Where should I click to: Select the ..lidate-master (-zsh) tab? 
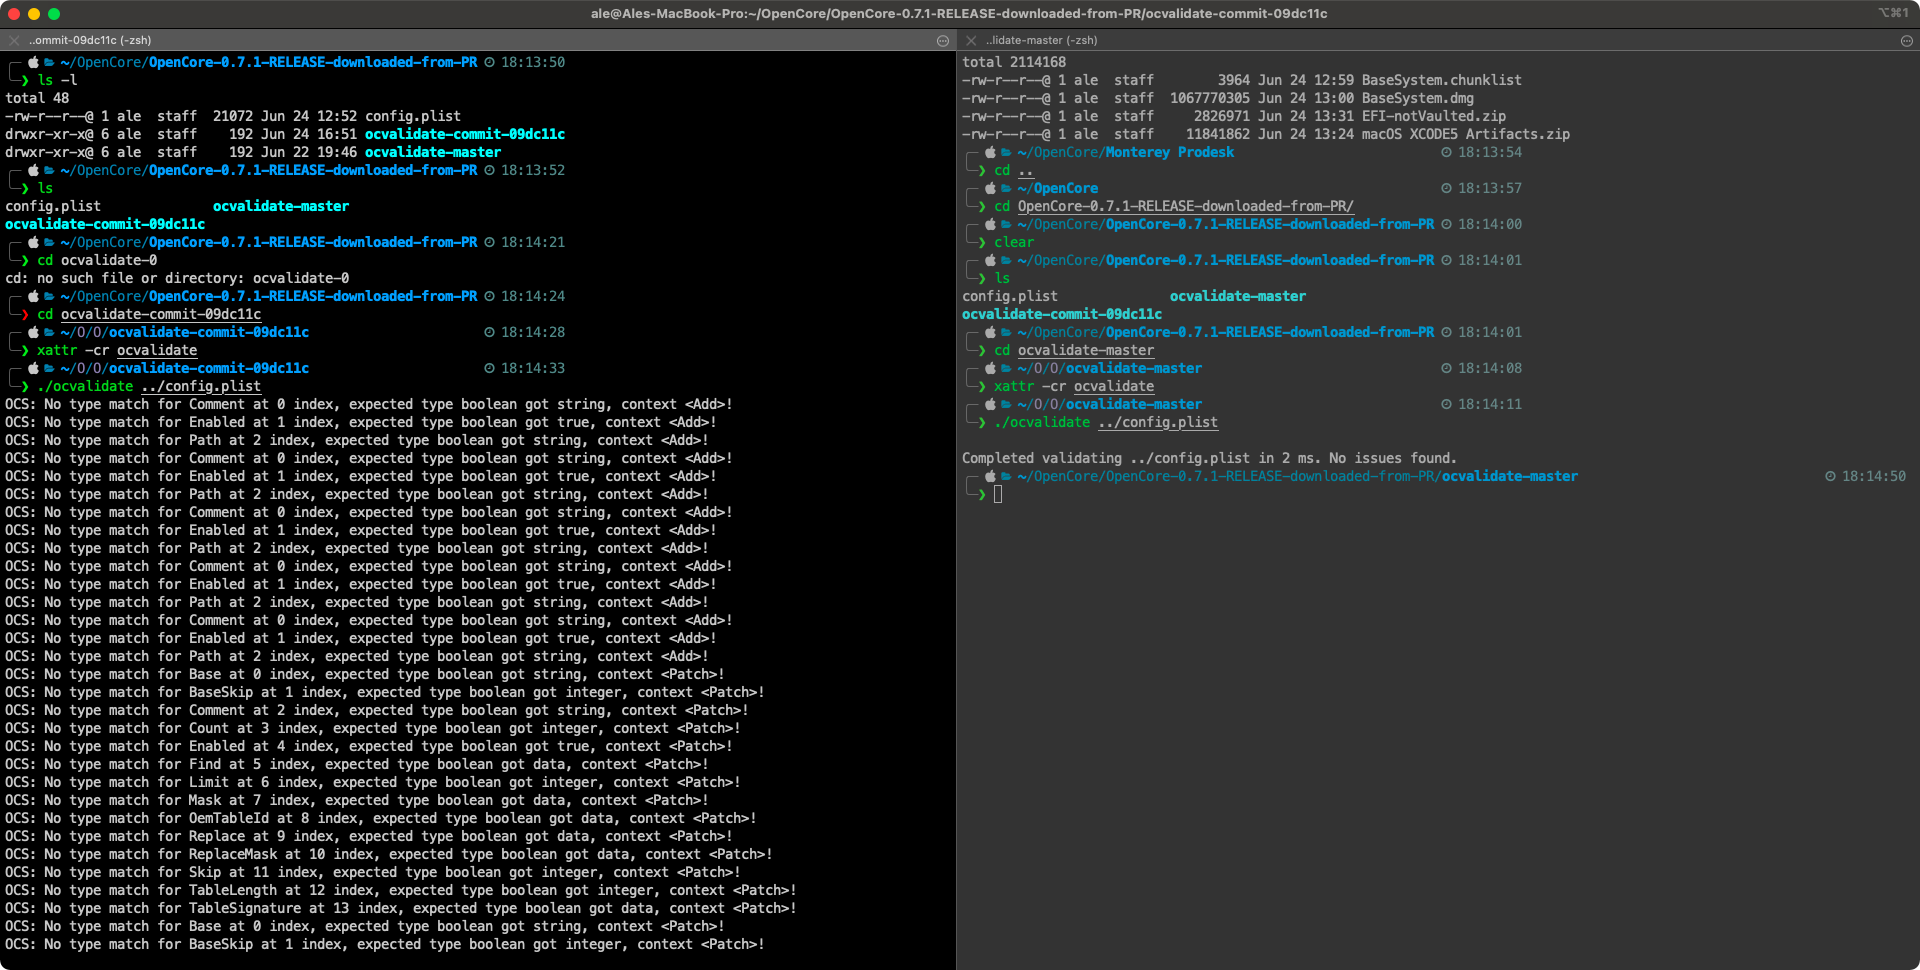click(1040, 41)
